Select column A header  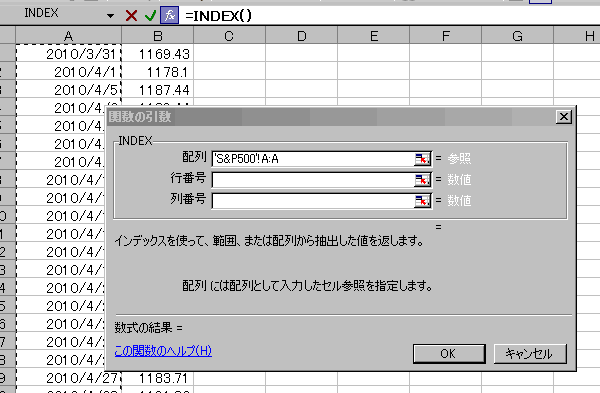coord(68,36)
